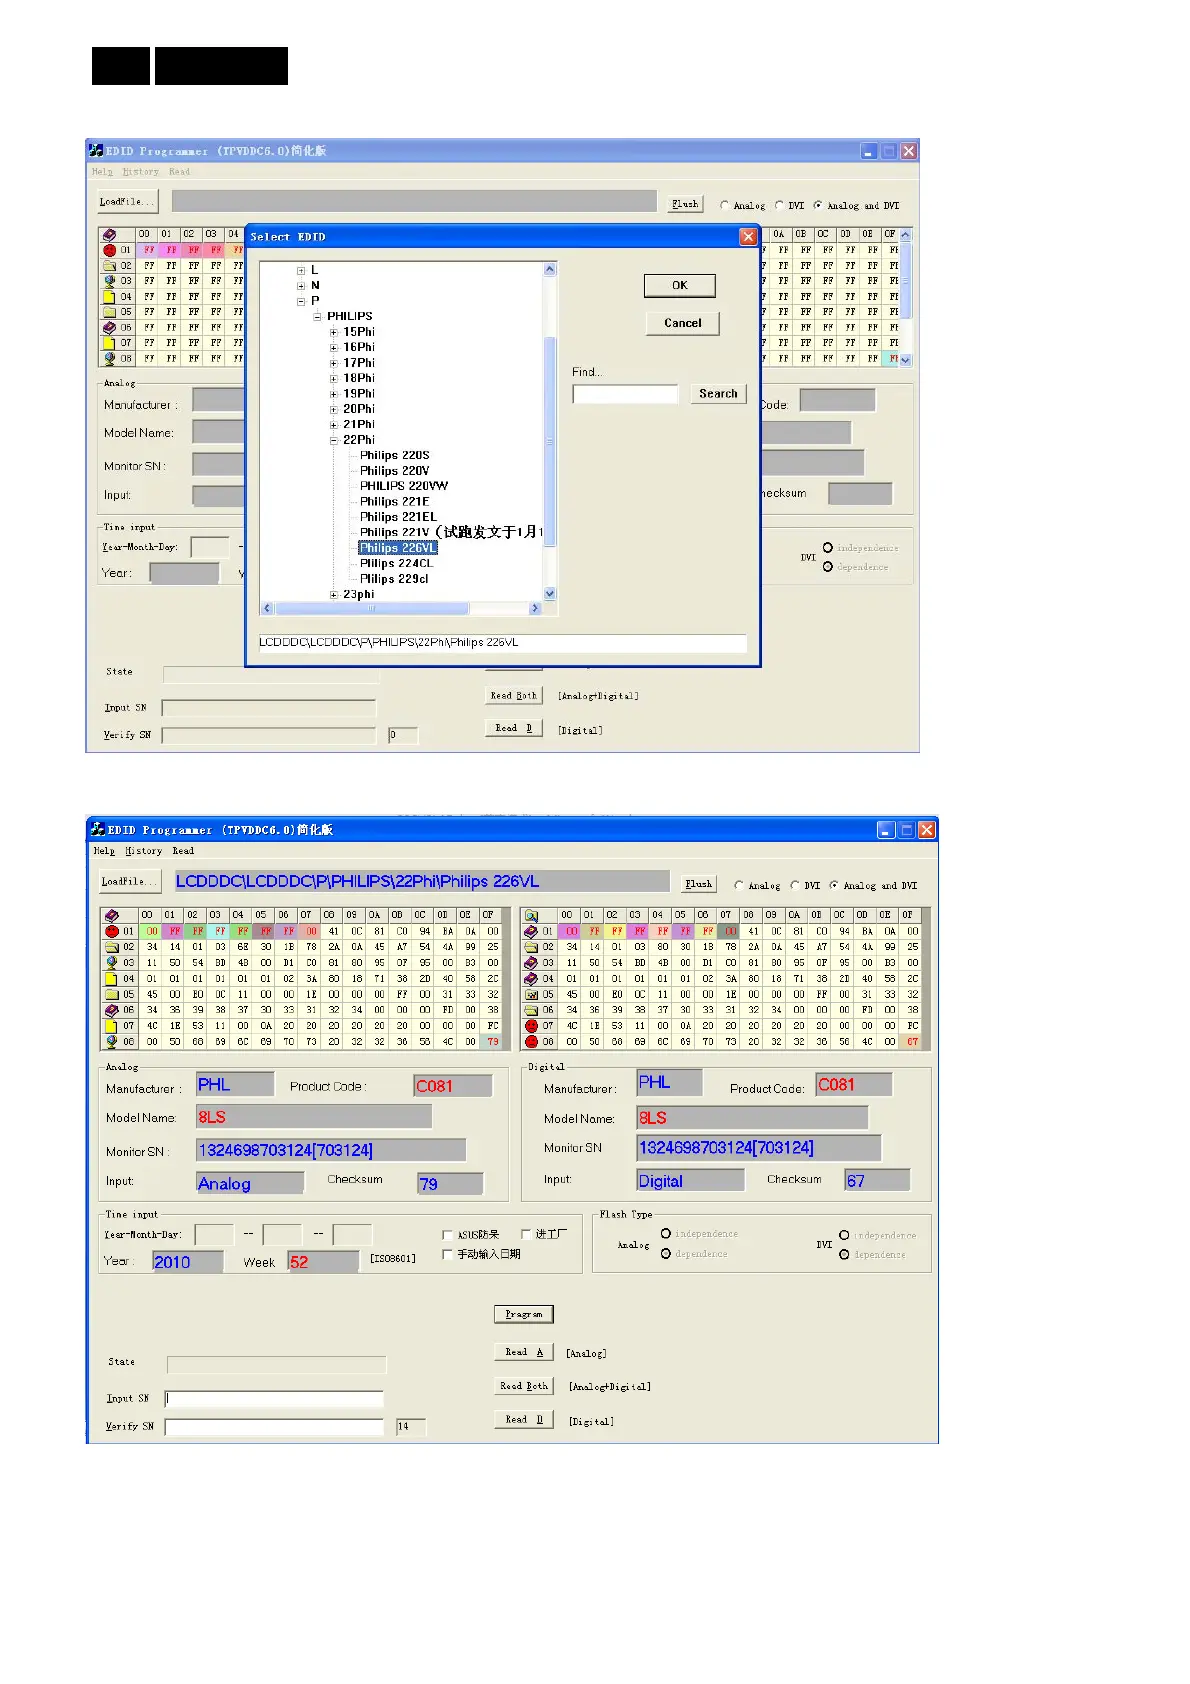
Task: Click row 02 folder icon in loaded window's analog grid
Action: click(112, 947)
